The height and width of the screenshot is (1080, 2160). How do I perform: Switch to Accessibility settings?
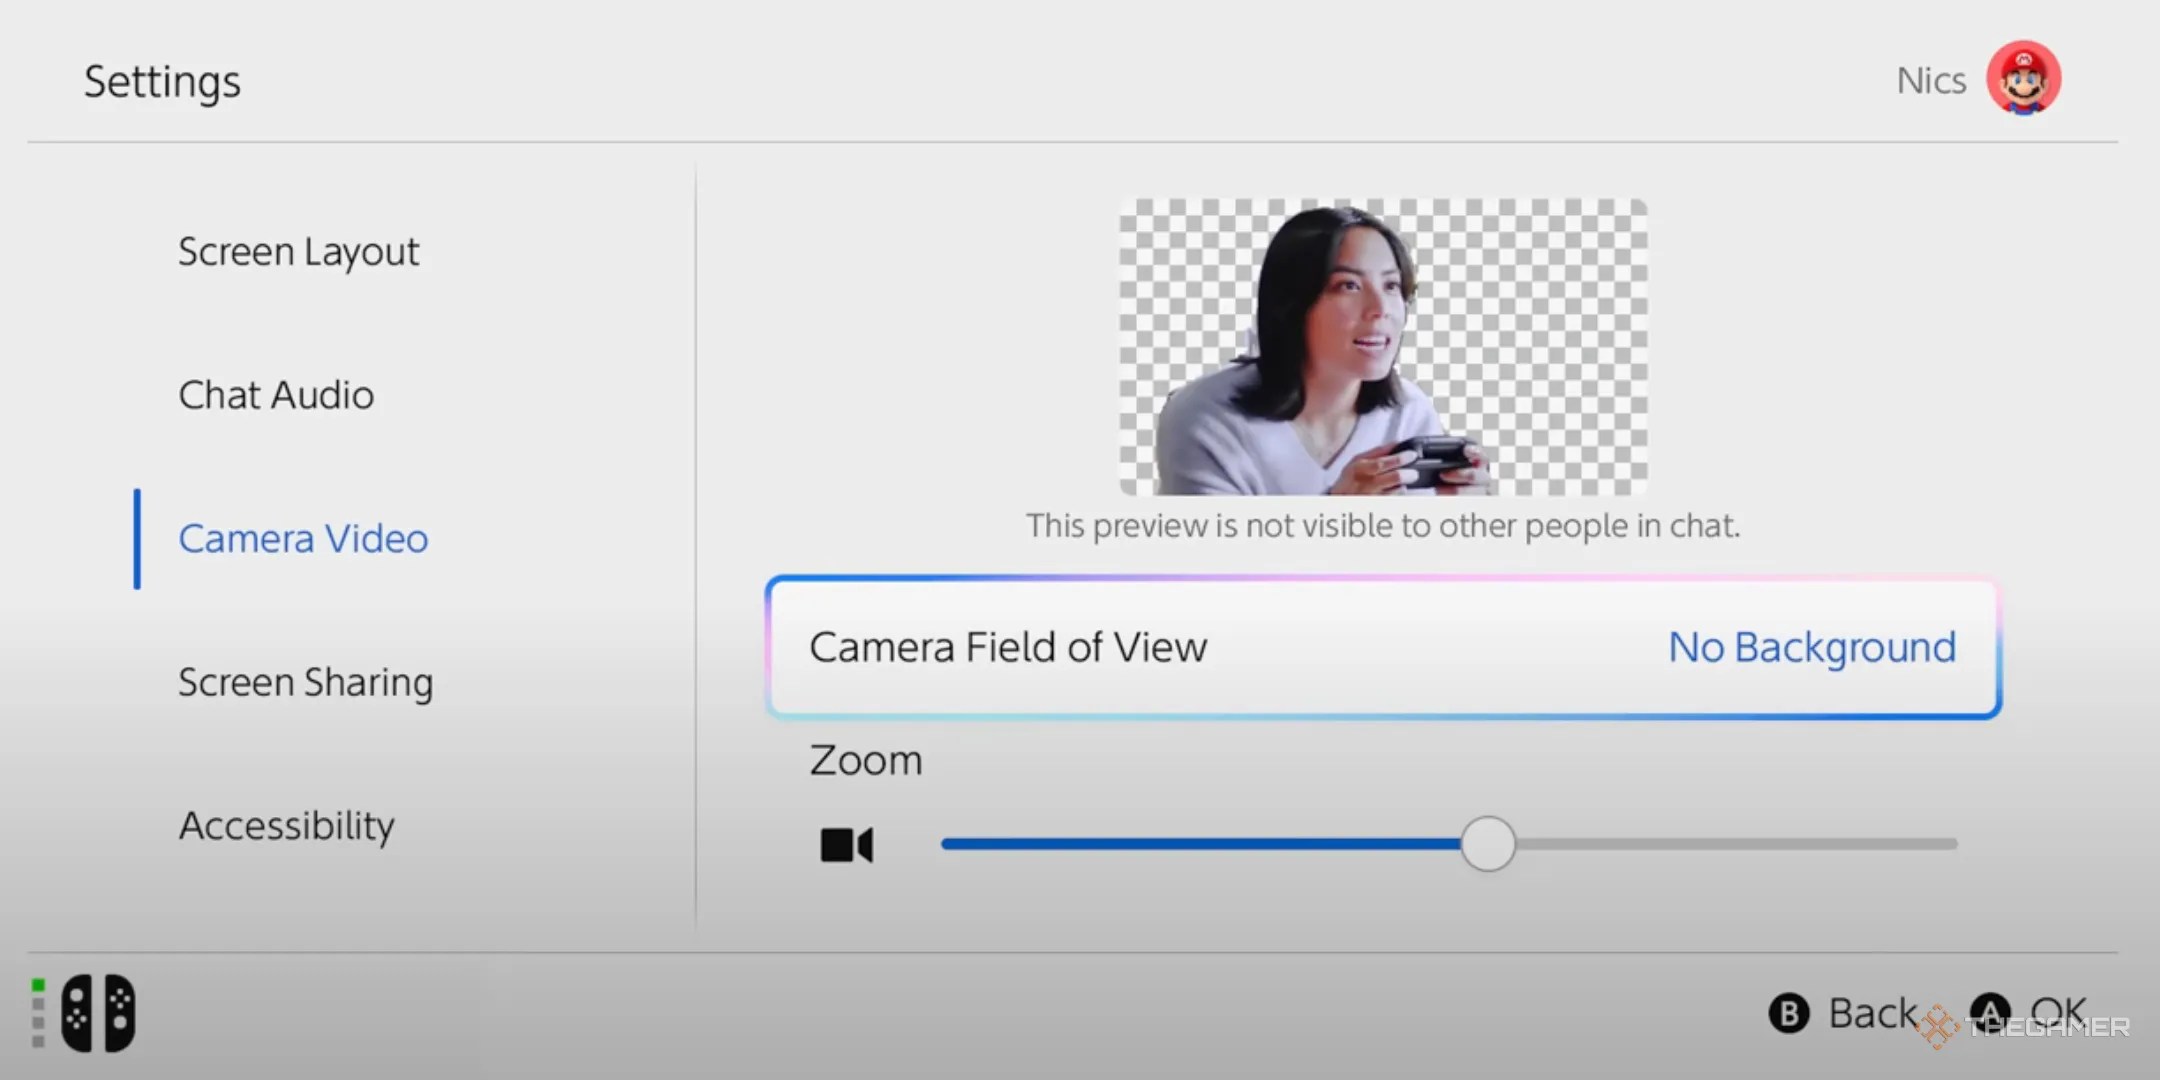286,826
